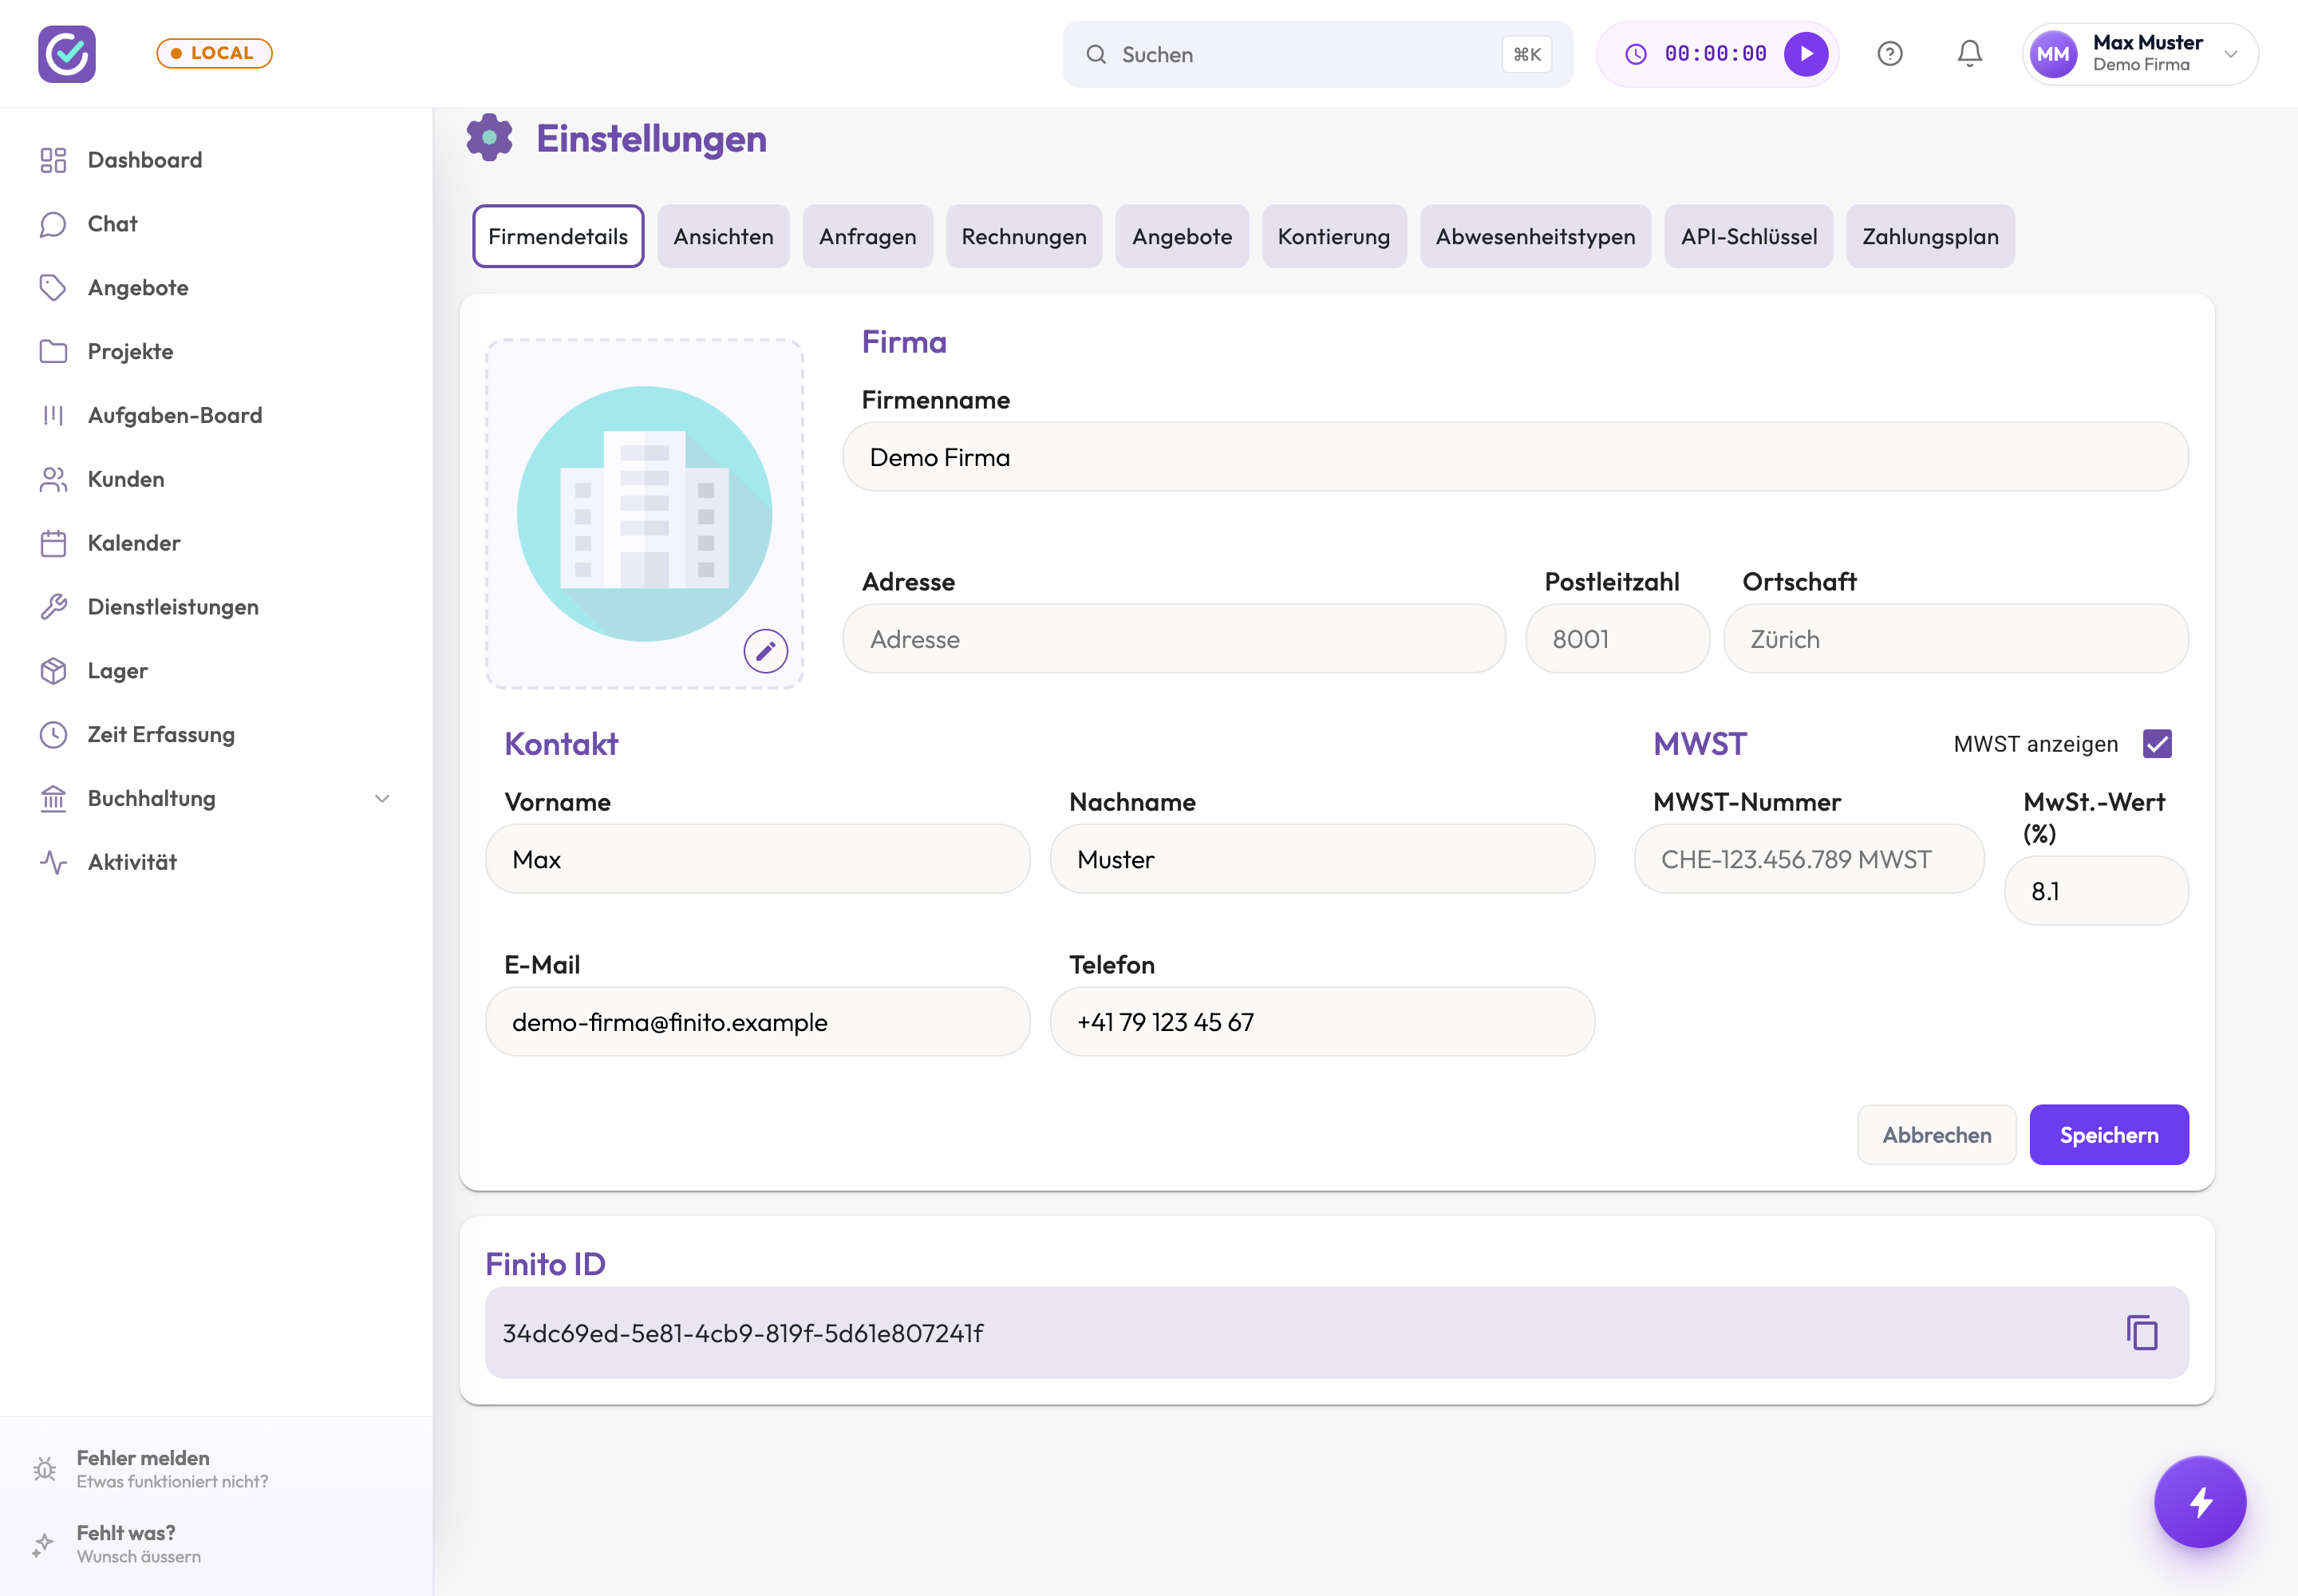Click the ⌘K shortcut badge
Image resolution: width=2298 pixels, height=1596 pixels.
(1527, 54)
